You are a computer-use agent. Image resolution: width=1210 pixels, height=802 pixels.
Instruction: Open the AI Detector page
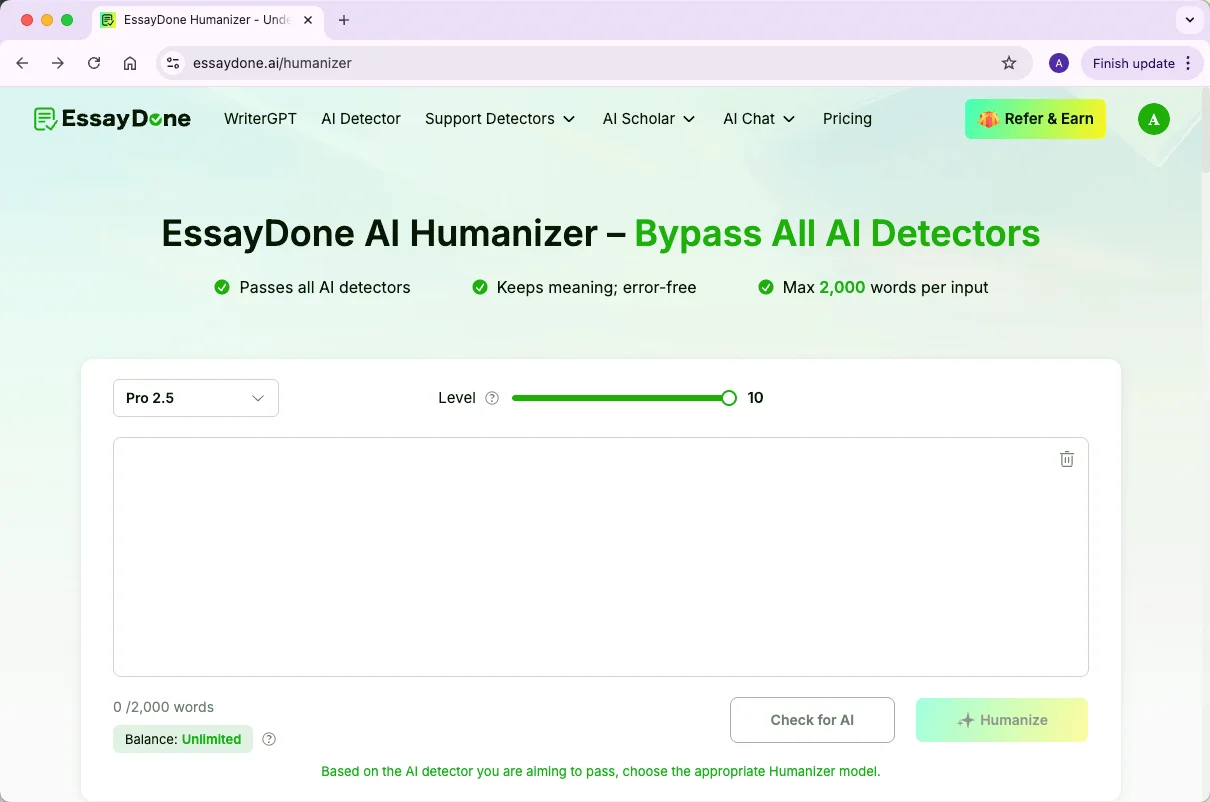point(361,119)
